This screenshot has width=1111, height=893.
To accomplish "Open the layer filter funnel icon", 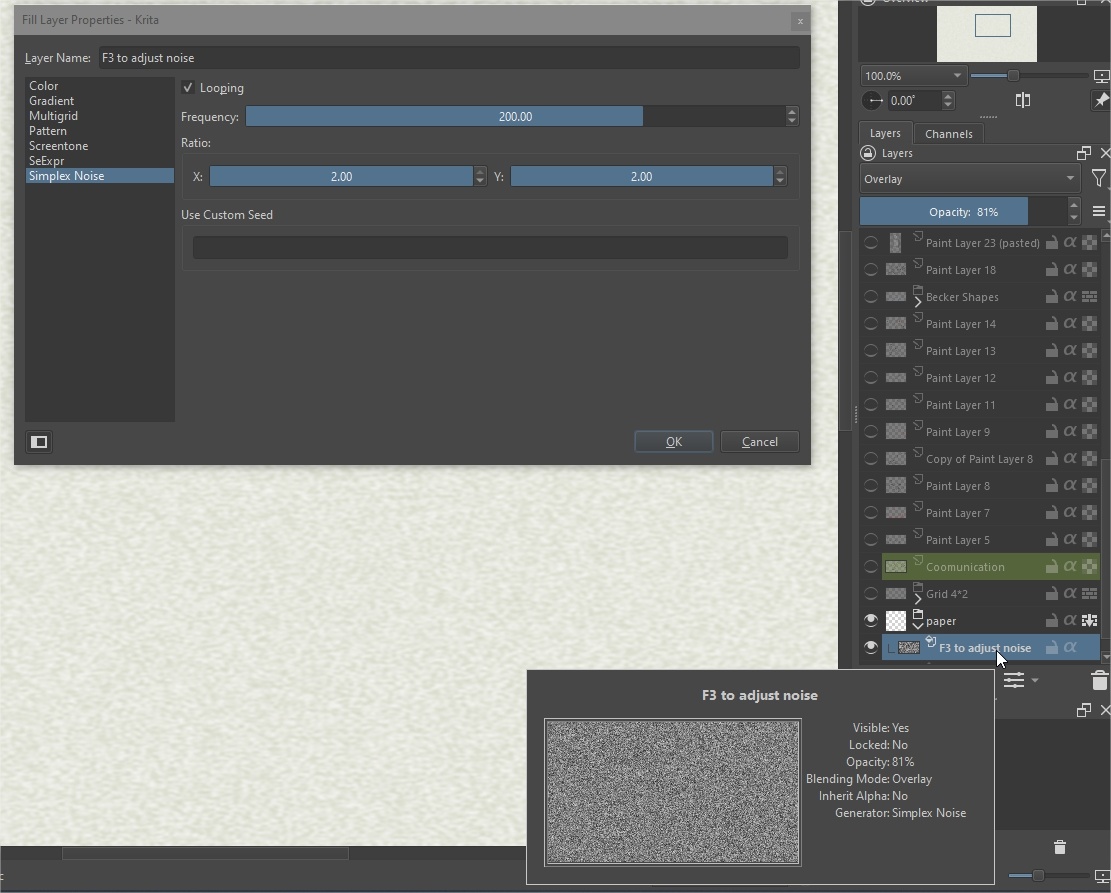I will click(1099, 179).
